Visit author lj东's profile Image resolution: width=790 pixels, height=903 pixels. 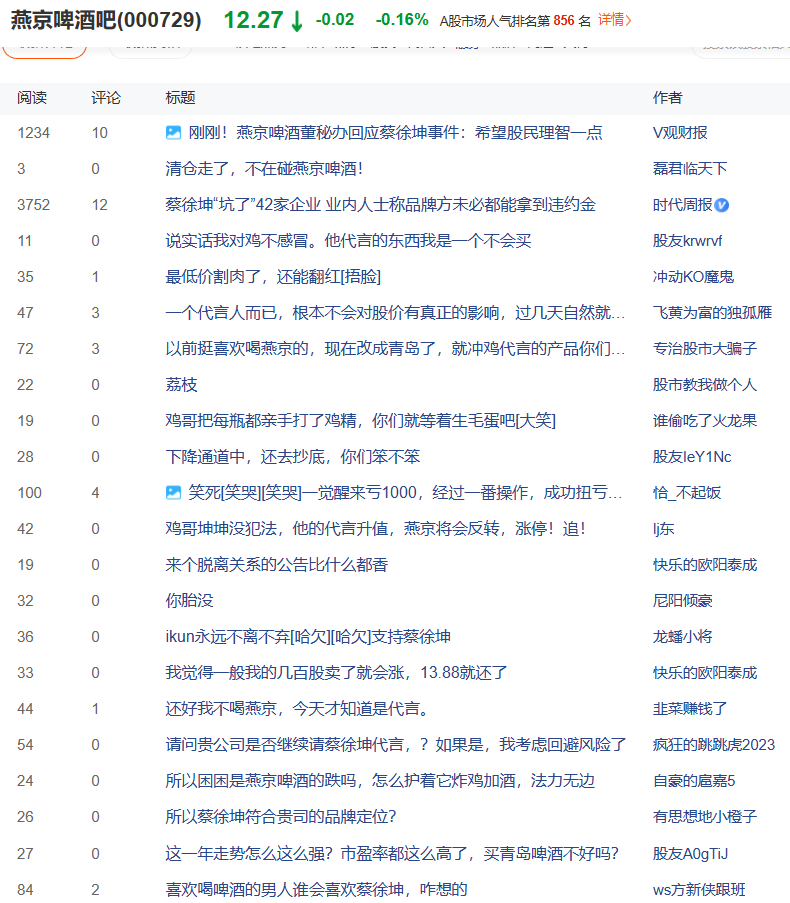(663, 529)
